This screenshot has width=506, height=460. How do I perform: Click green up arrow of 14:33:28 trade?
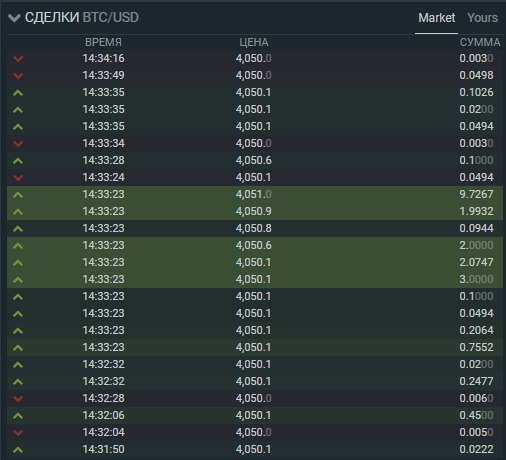pyautogui.click(x=18, y=161)
